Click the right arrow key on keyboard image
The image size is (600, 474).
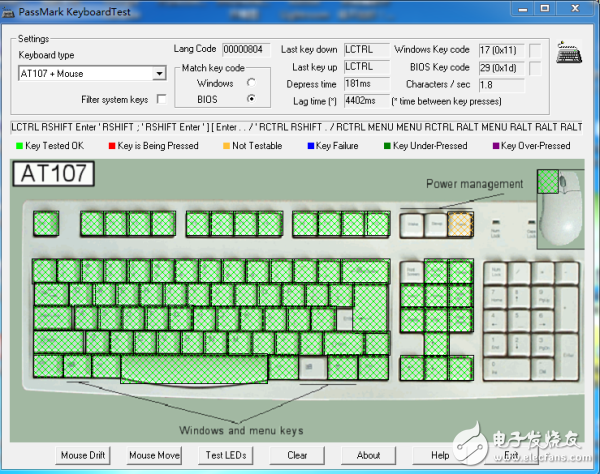pyautogui.click(x=461, y=368)
